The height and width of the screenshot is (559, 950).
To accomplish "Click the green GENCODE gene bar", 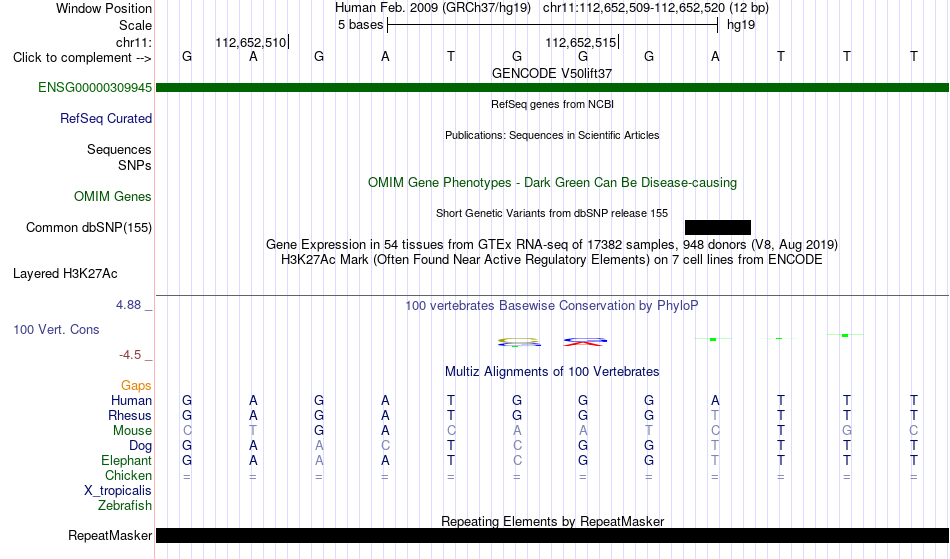I will pos(552,88).
